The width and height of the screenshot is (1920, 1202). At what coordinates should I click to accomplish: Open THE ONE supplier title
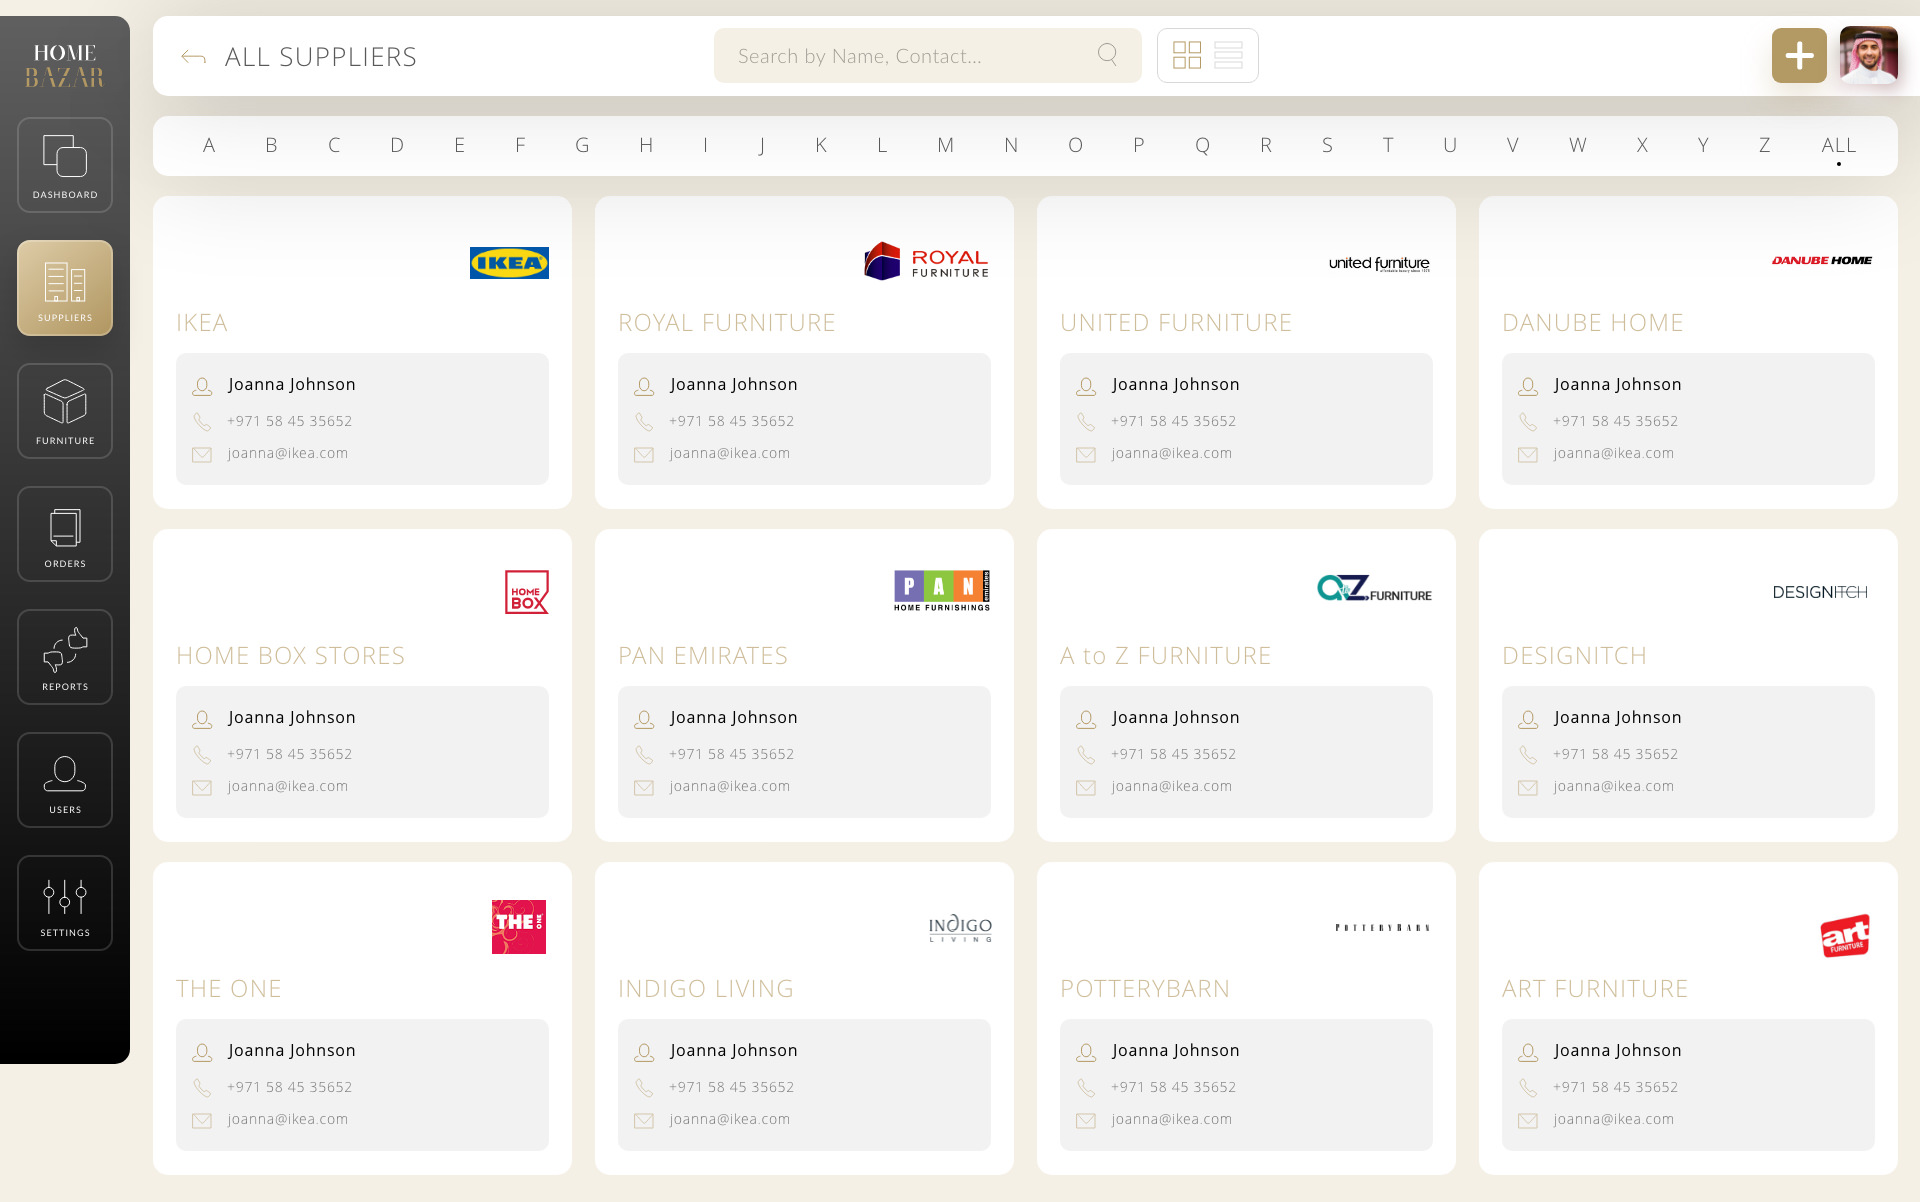229,989
